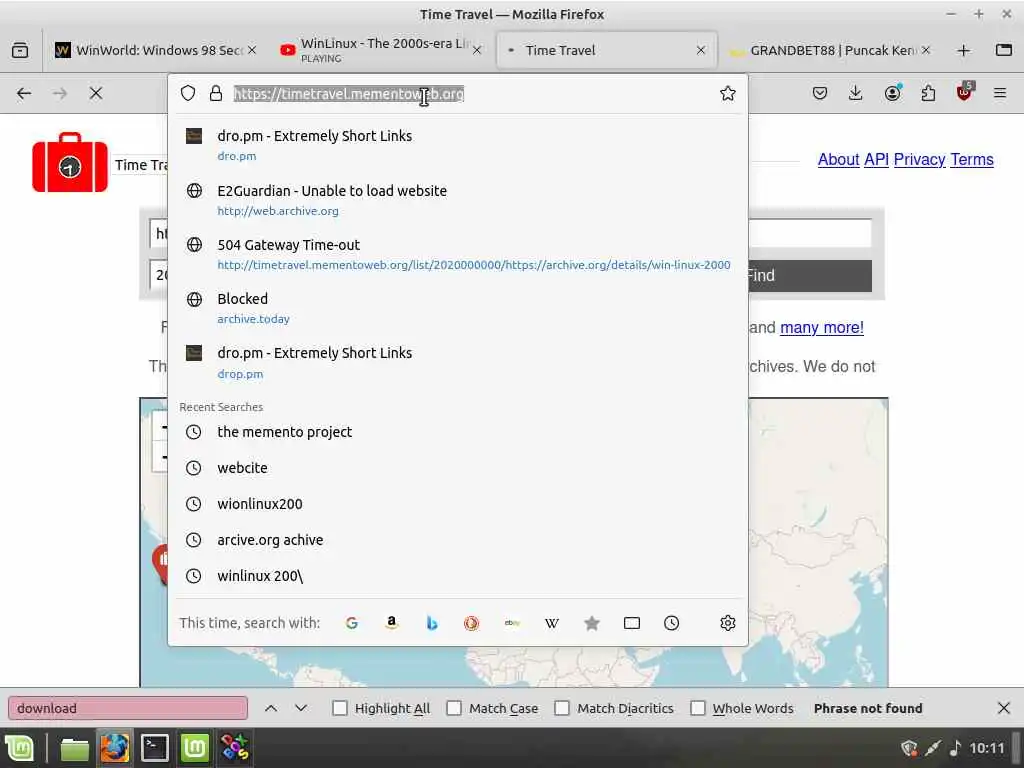Viewport: 1024px width, 768px height.
Task: Show site security padlock info
Action: (216, 93)
